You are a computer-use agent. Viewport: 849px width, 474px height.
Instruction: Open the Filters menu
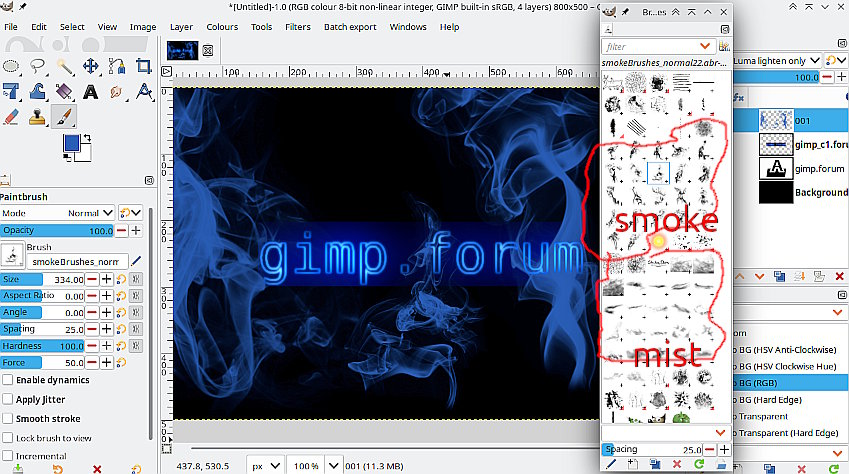tap(298, 27)
